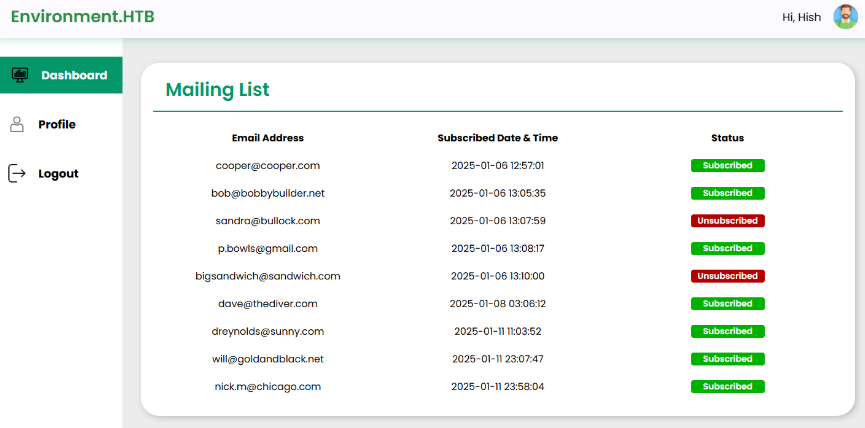This screenshot has height=428, width=865.
Task: Click the Logout arrow icon
Action: [x=17, y=173]
